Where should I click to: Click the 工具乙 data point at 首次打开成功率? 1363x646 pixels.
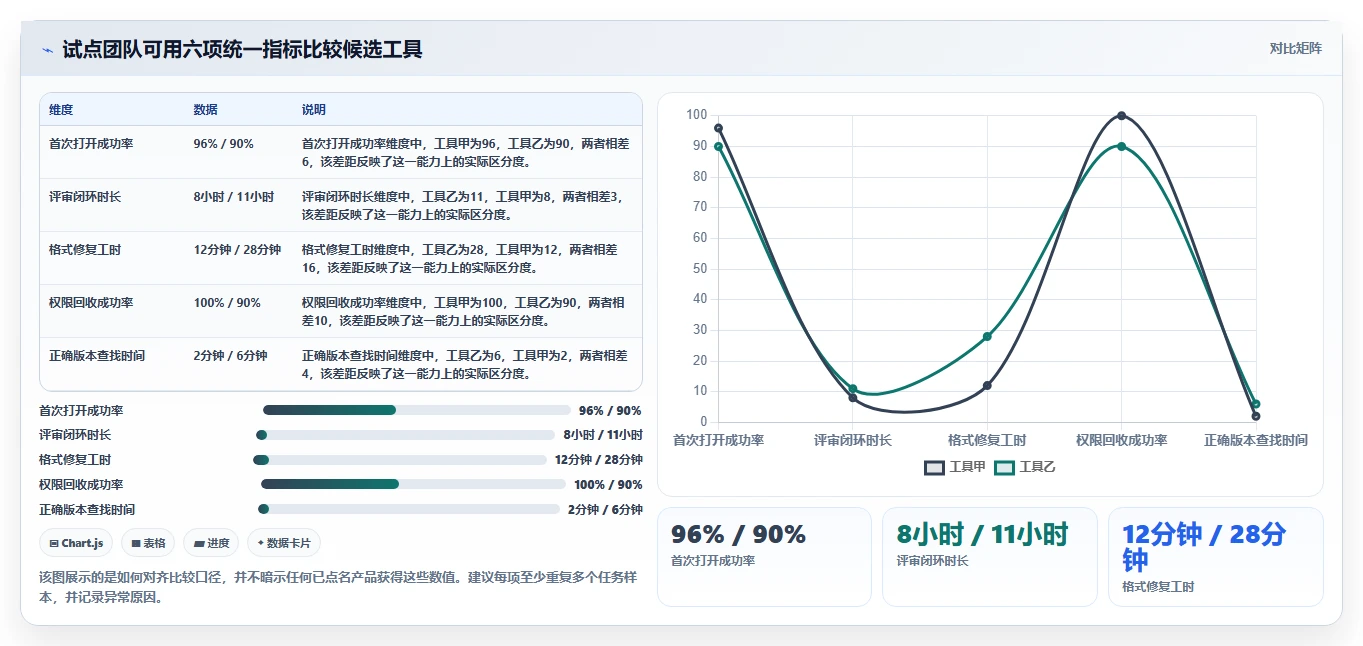click(x=718, y=146)
